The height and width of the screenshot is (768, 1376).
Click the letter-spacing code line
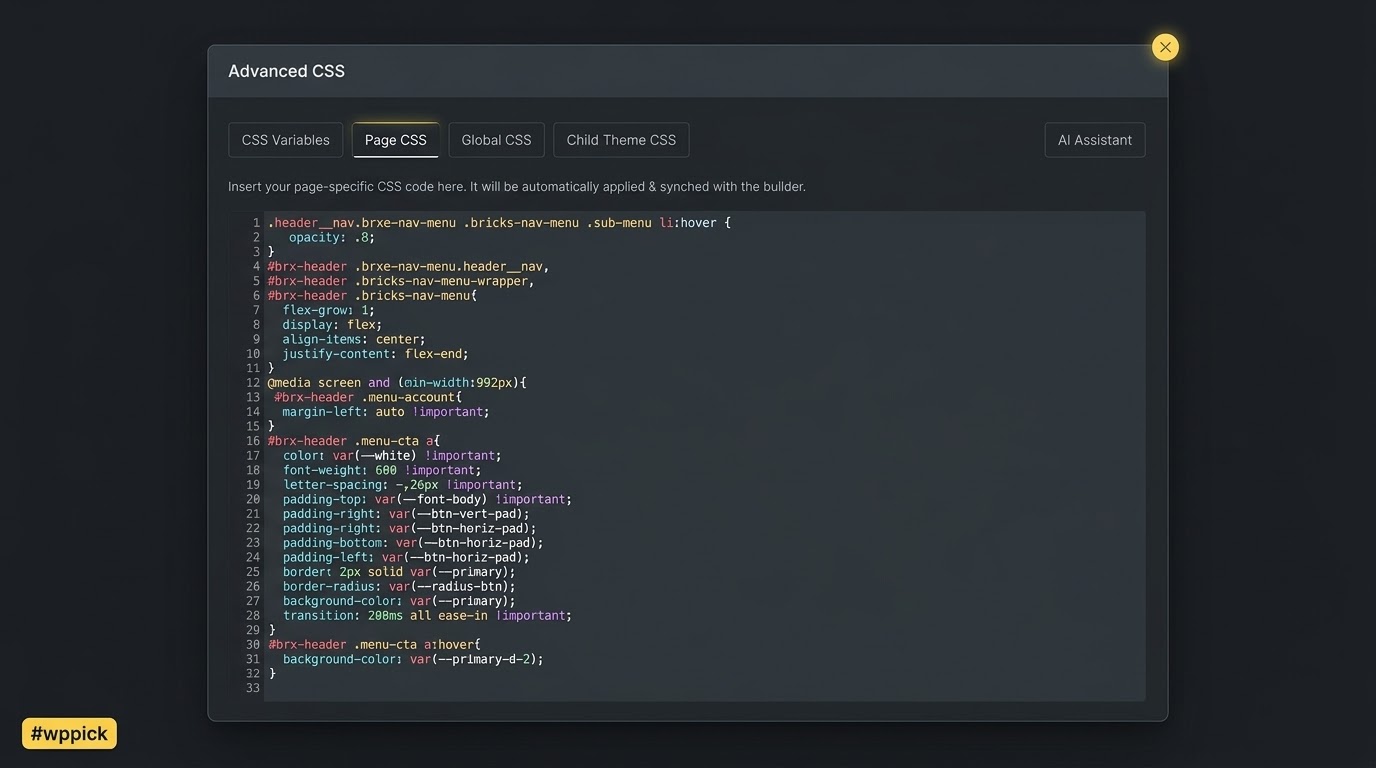[402, 484]
